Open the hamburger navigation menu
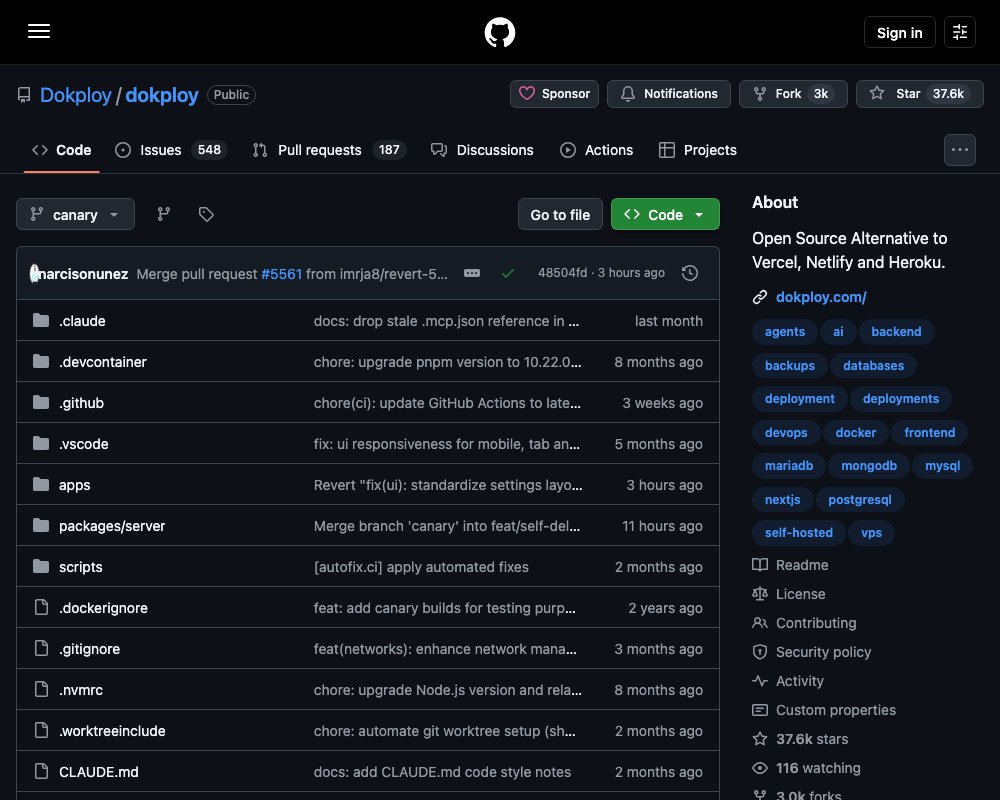 point(39,31)
